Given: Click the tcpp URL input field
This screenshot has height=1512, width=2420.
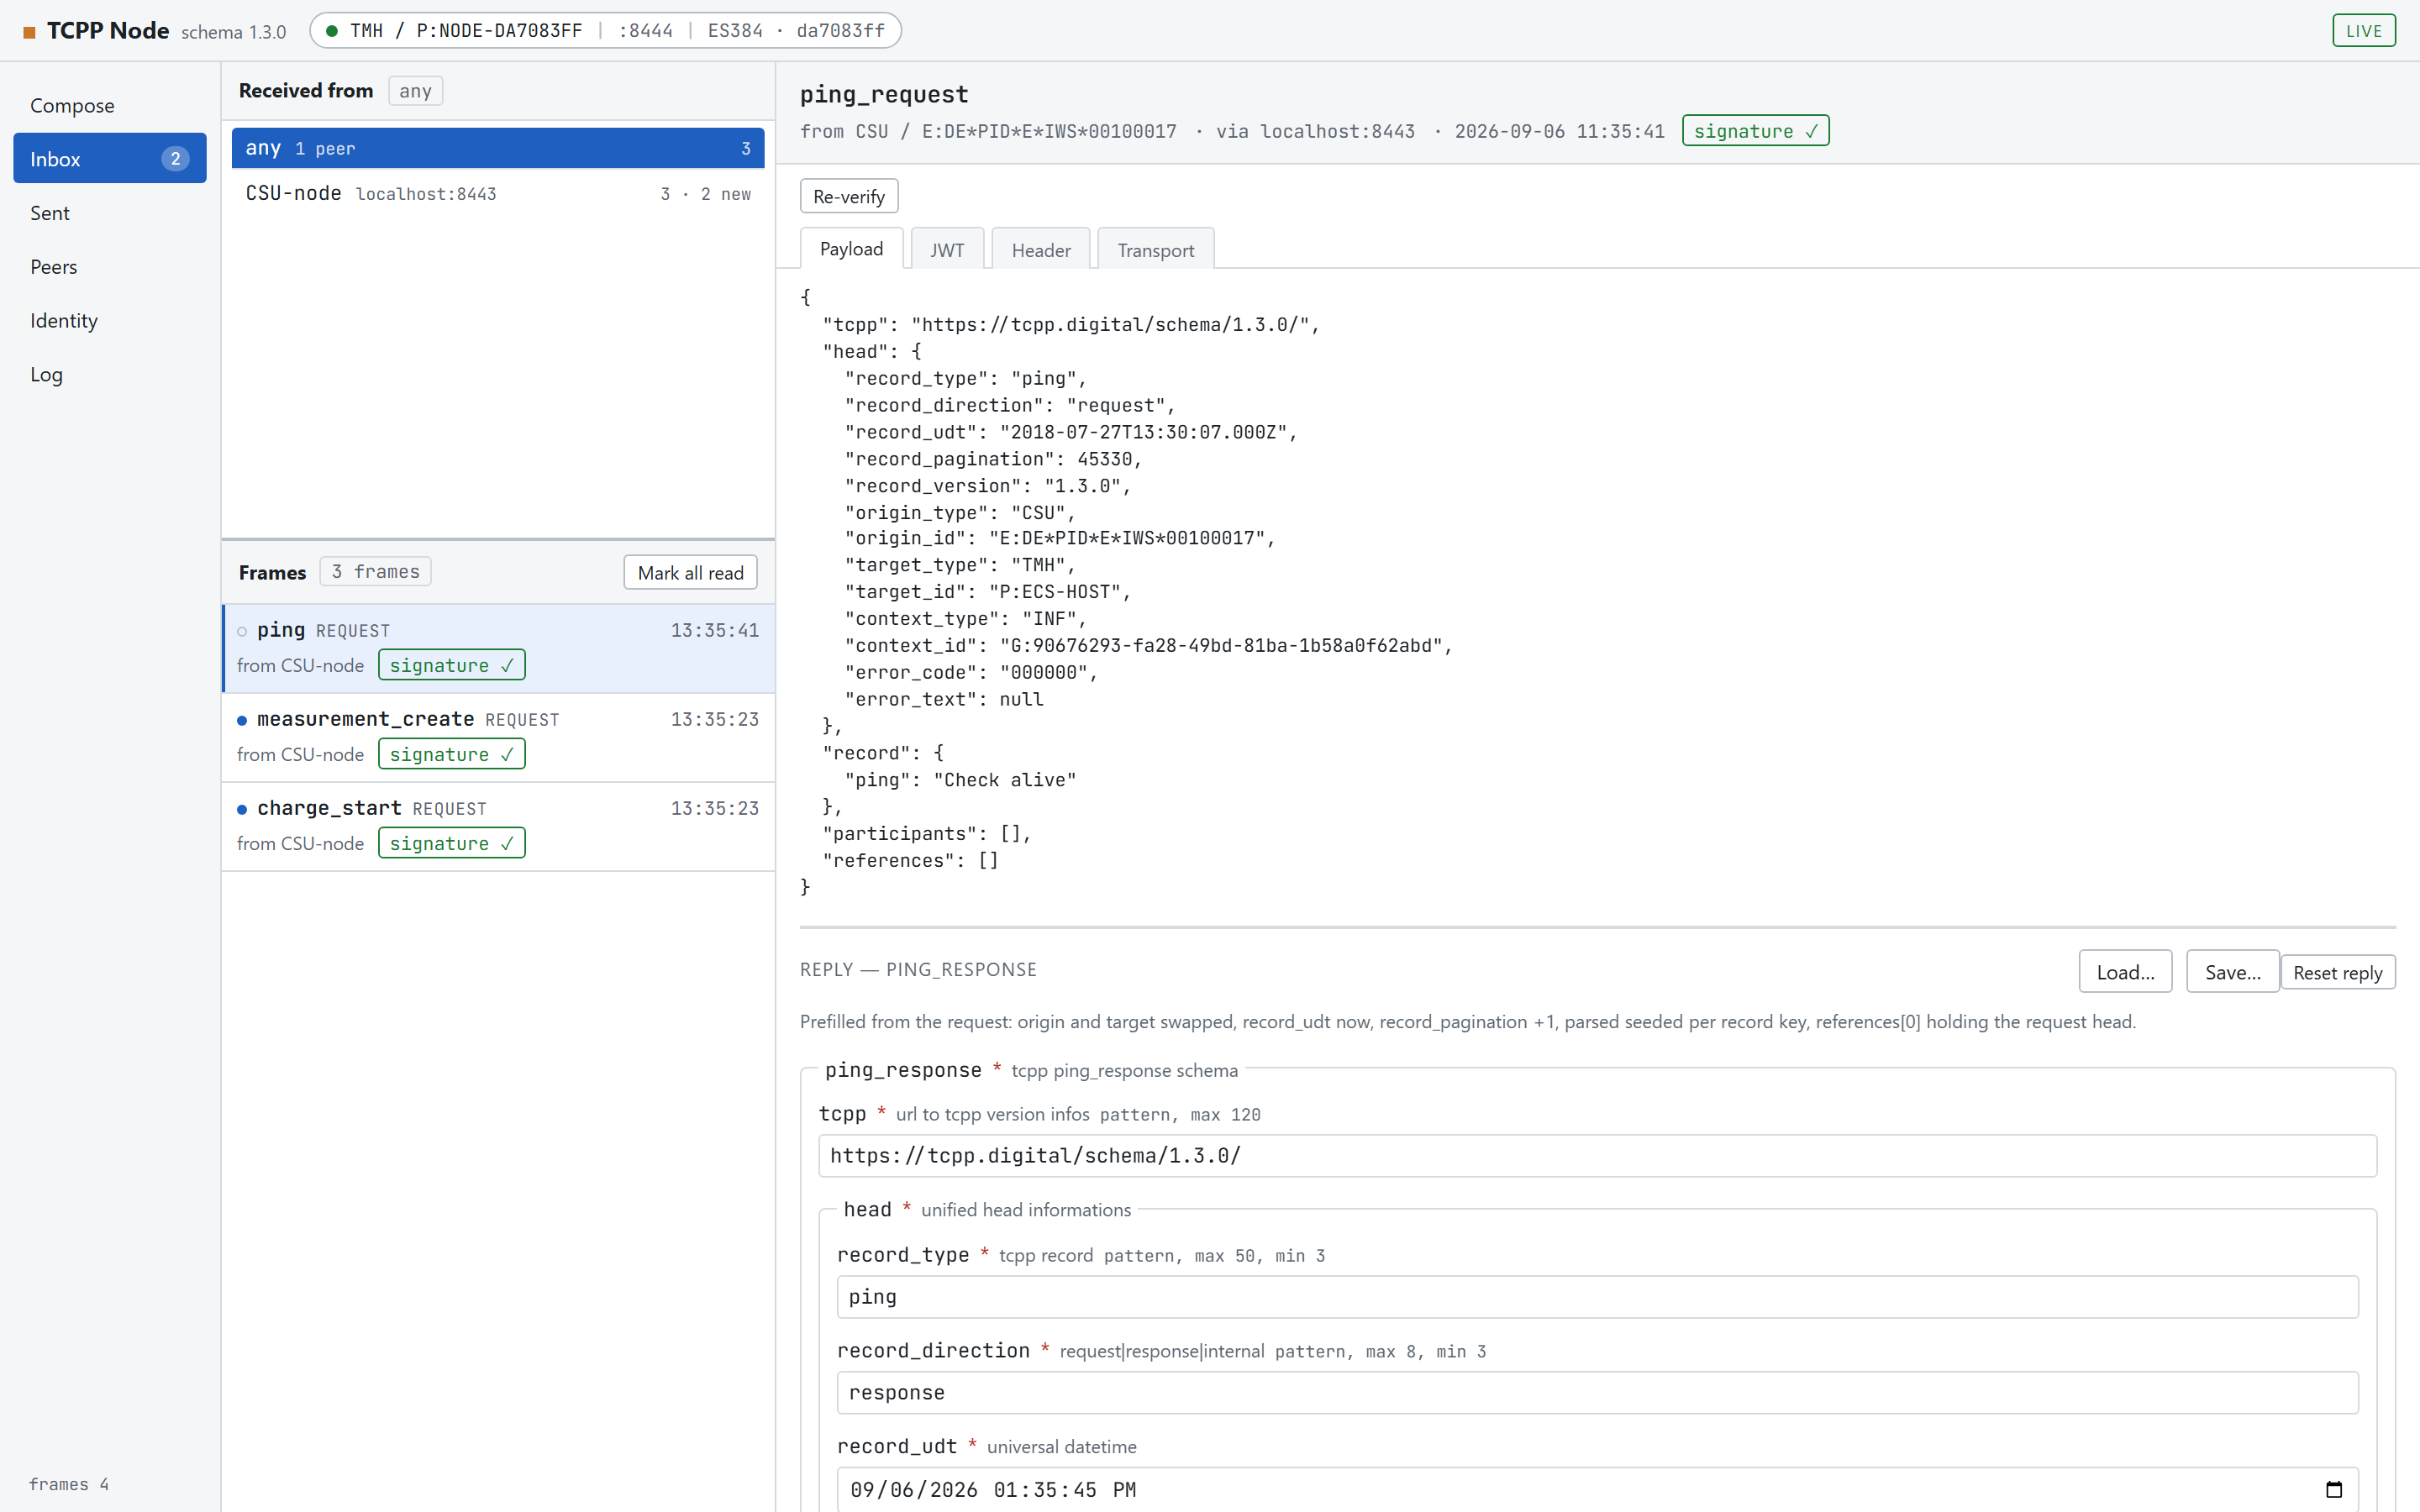Looking at the screenshot, I should point(1597,1155).
